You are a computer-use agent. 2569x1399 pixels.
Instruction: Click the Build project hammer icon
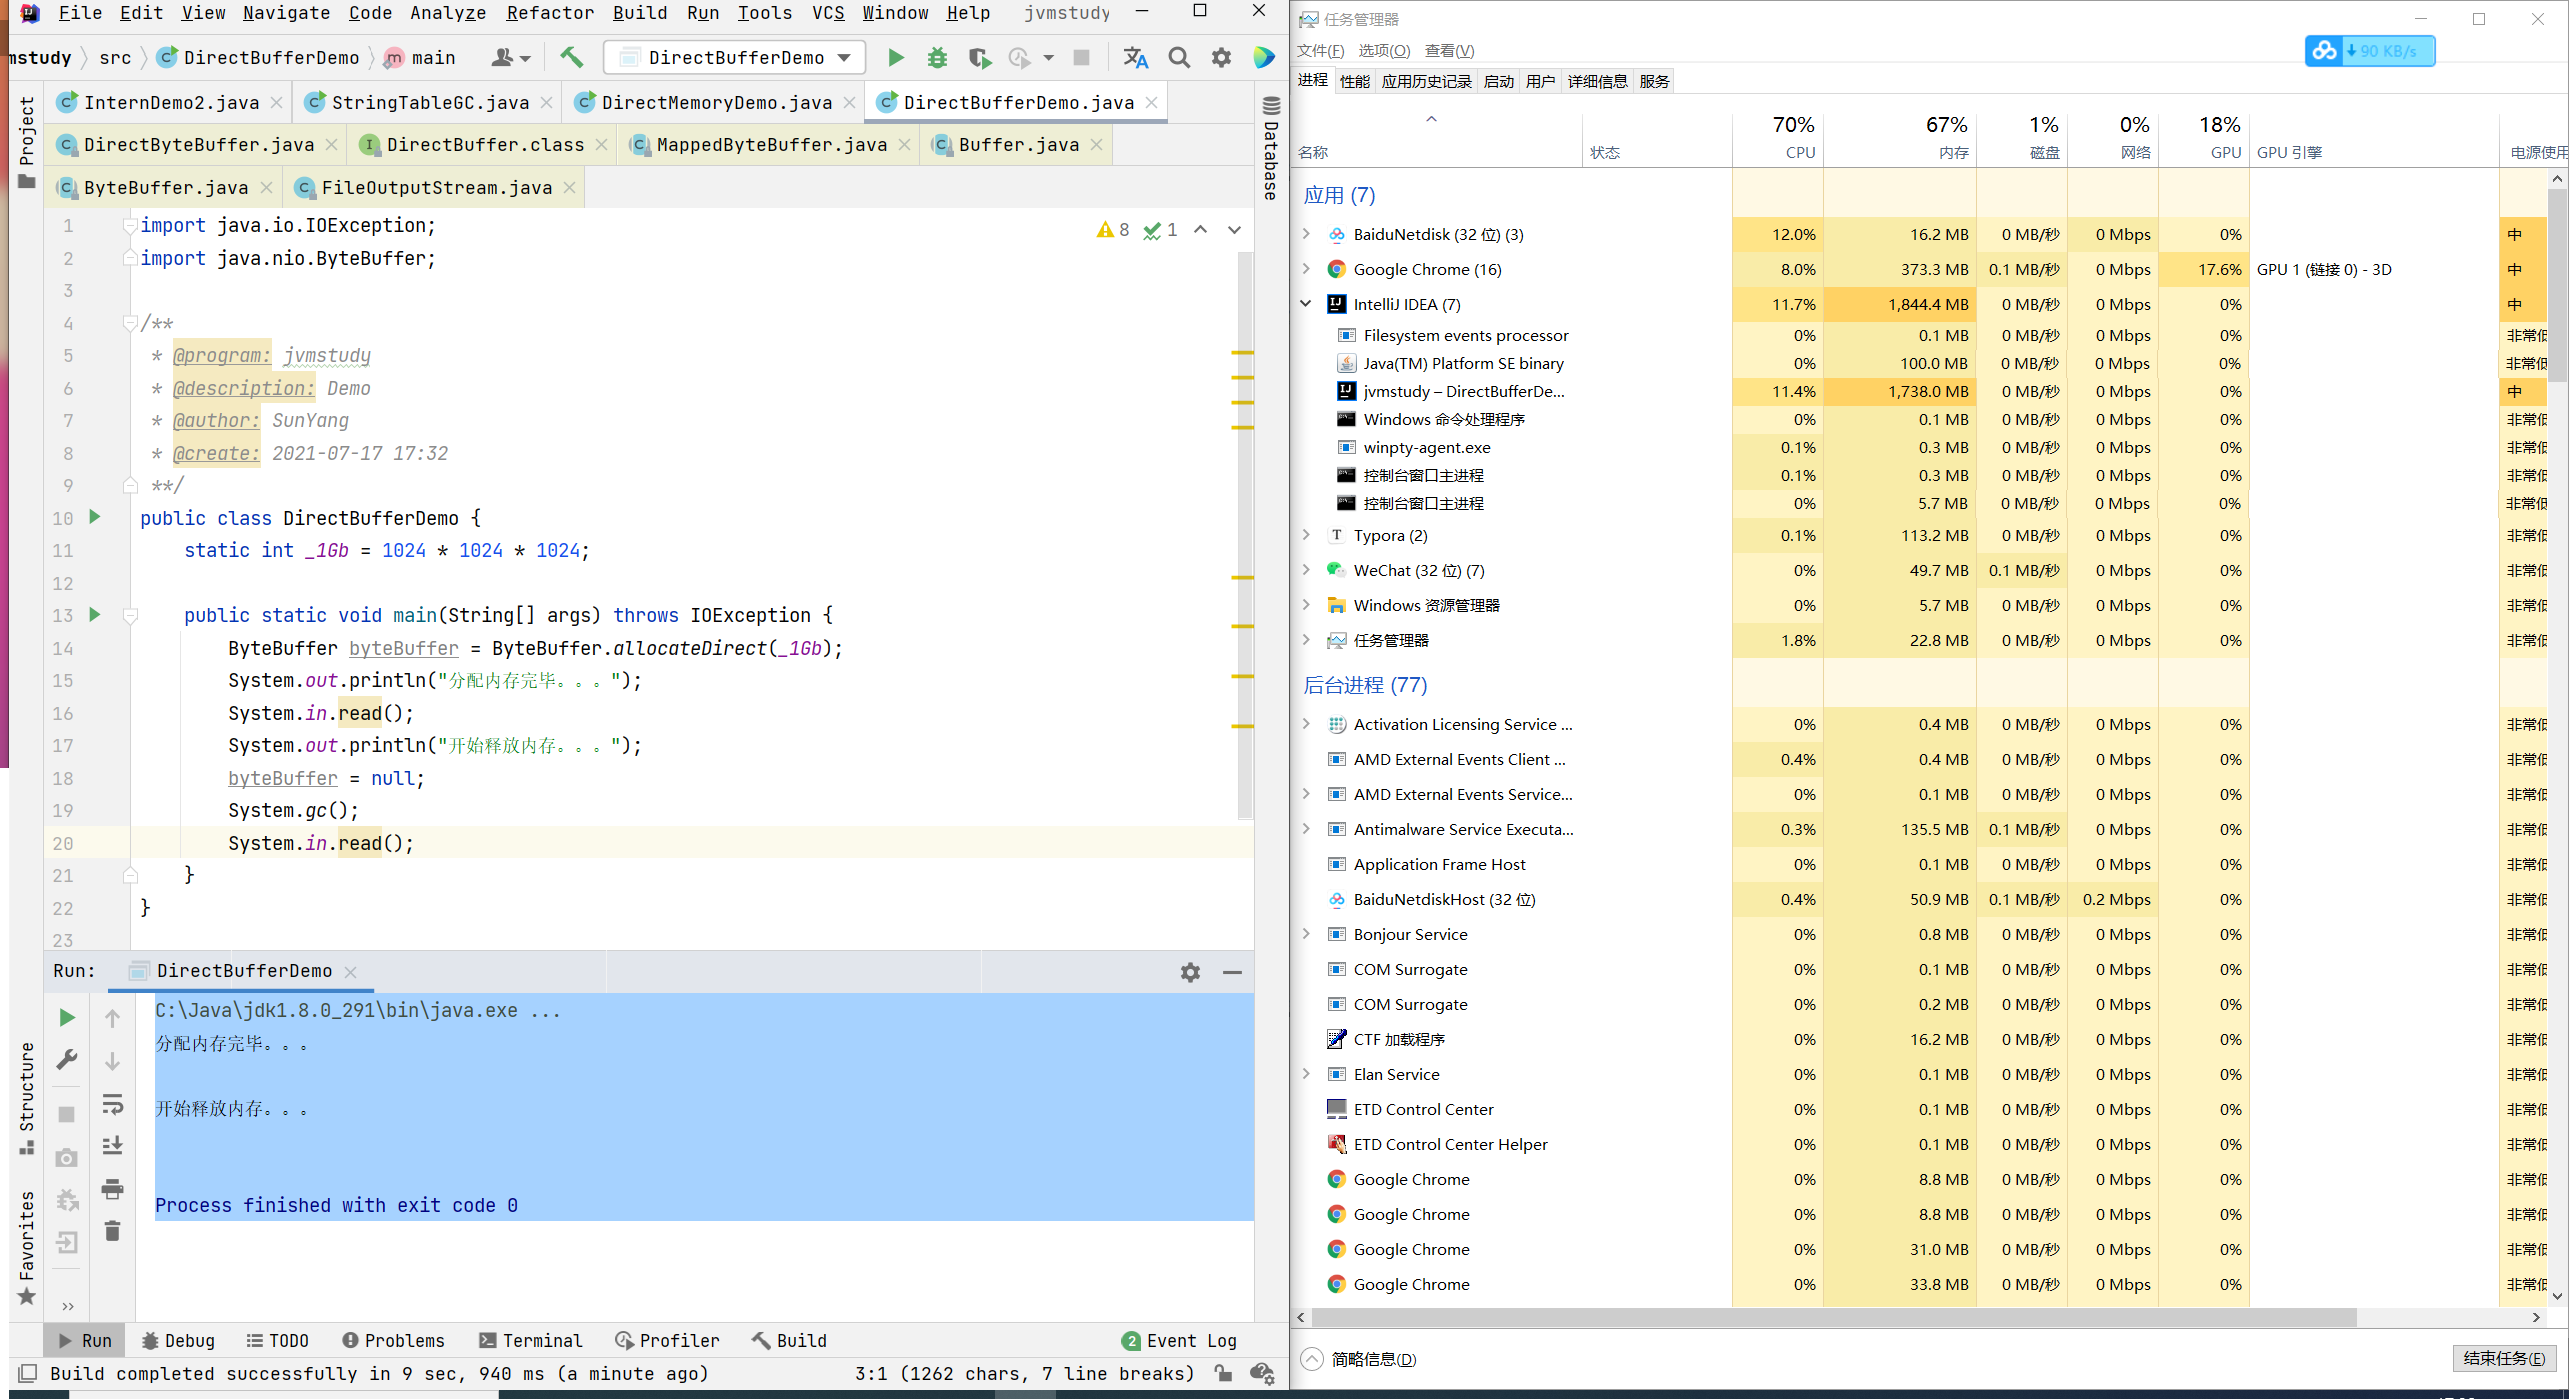(x=571, y=58)
